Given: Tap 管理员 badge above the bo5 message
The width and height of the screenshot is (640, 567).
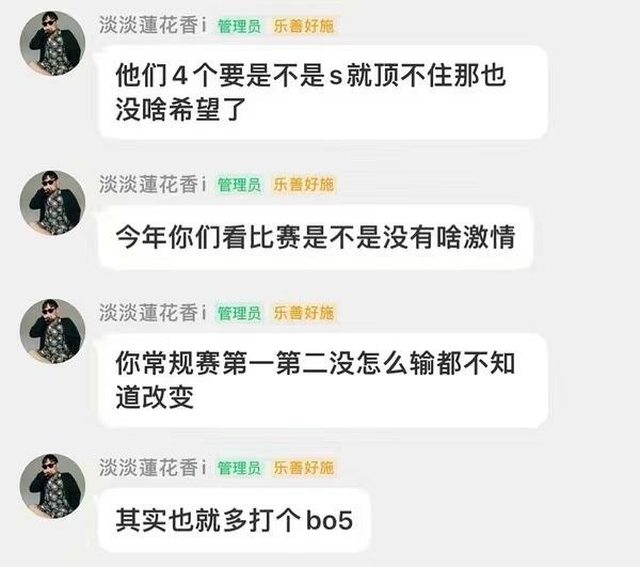Looking at the screenshot, I should tap(239, 468).
